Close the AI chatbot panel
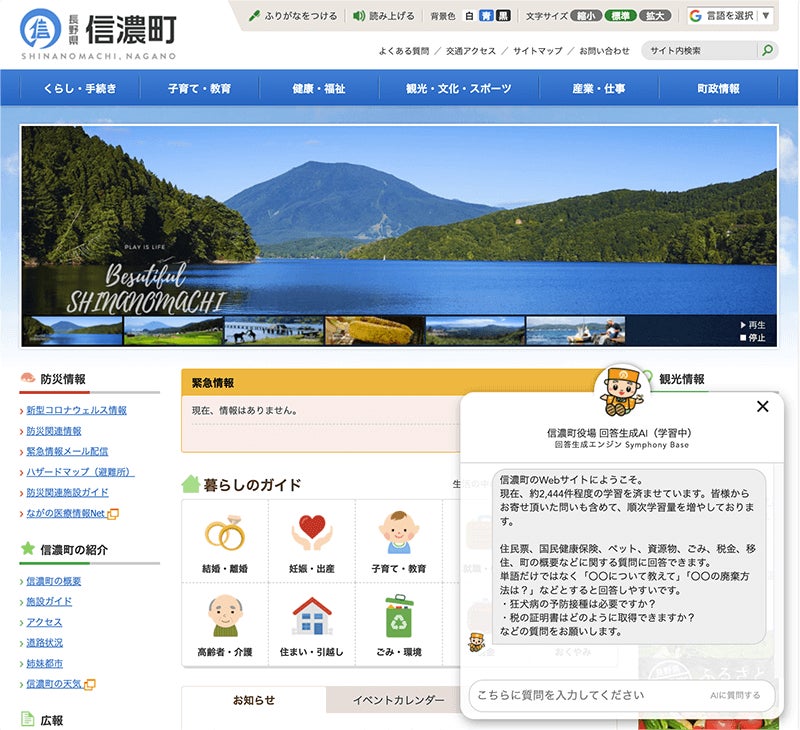 763,407
